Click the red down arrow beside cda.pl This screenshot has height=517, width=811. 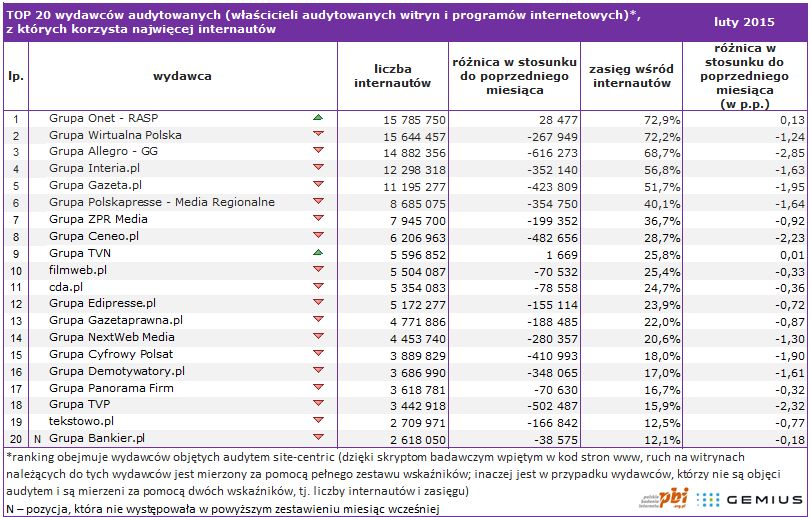coord(318,286)
